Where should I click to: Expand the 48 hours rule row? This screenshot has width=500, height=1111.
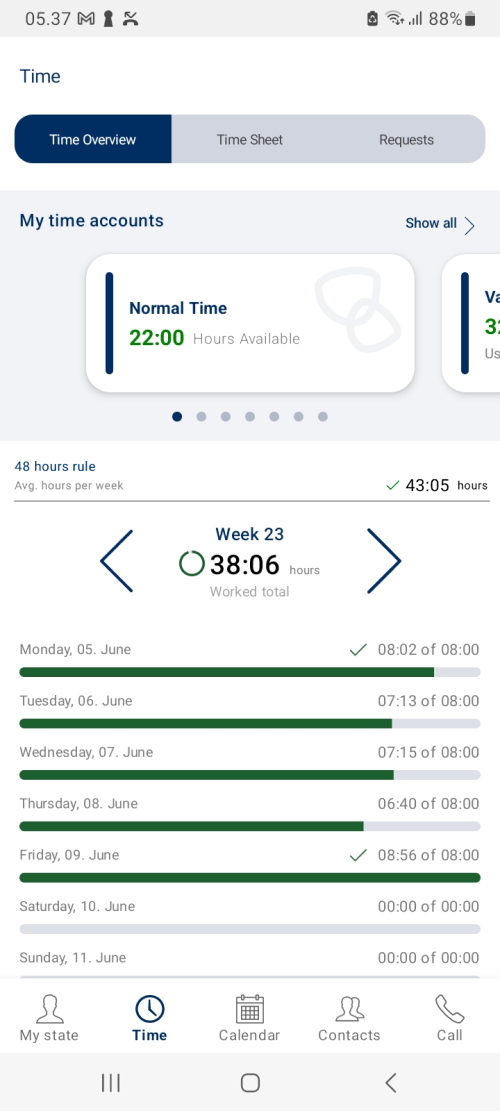[x=251, y=476]
